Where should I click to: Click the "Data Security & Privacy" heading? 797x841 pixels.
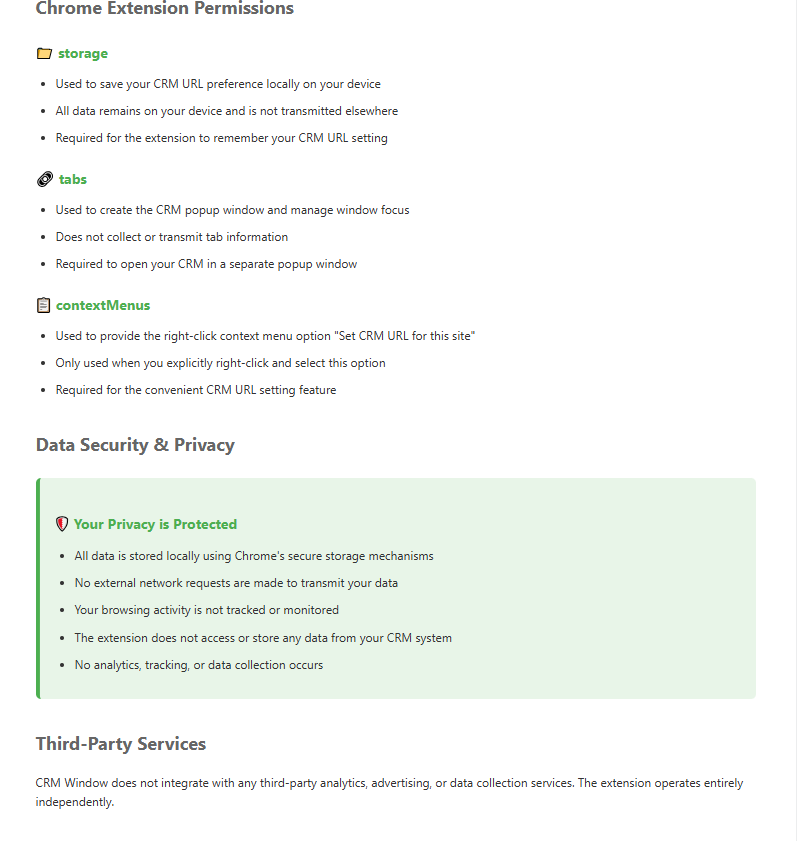(135, 445)
